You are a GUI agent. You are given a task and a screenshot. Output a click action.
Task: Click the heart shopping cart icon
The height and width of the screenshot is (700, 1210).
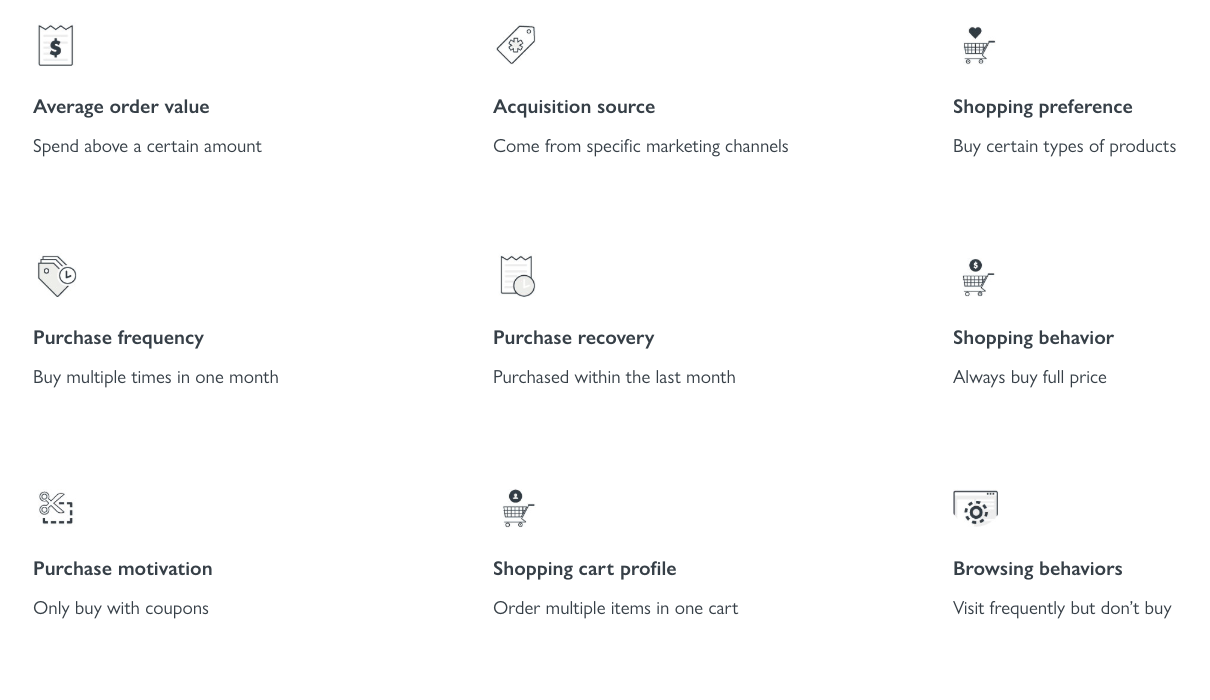pyautogui.click(x=976, y=46)
